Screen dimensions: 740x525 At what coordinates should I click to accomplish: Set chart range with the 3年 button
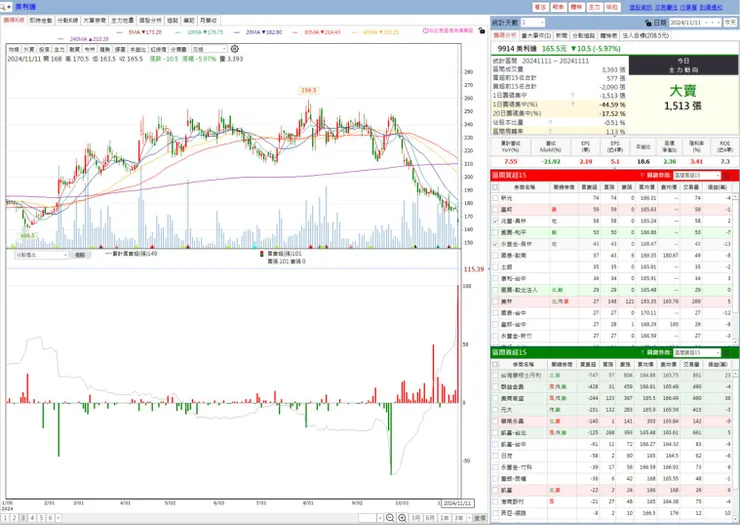coord(459,518)
